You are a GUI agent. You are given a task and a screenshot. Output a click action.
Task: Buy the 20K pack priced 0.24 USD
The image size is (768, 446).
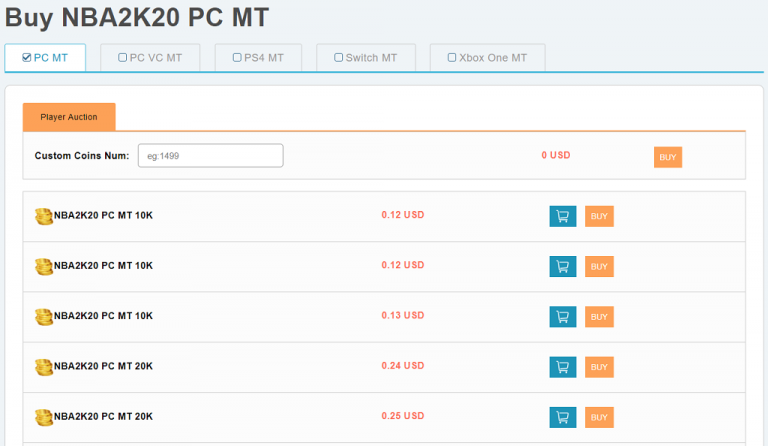[599, 367]
